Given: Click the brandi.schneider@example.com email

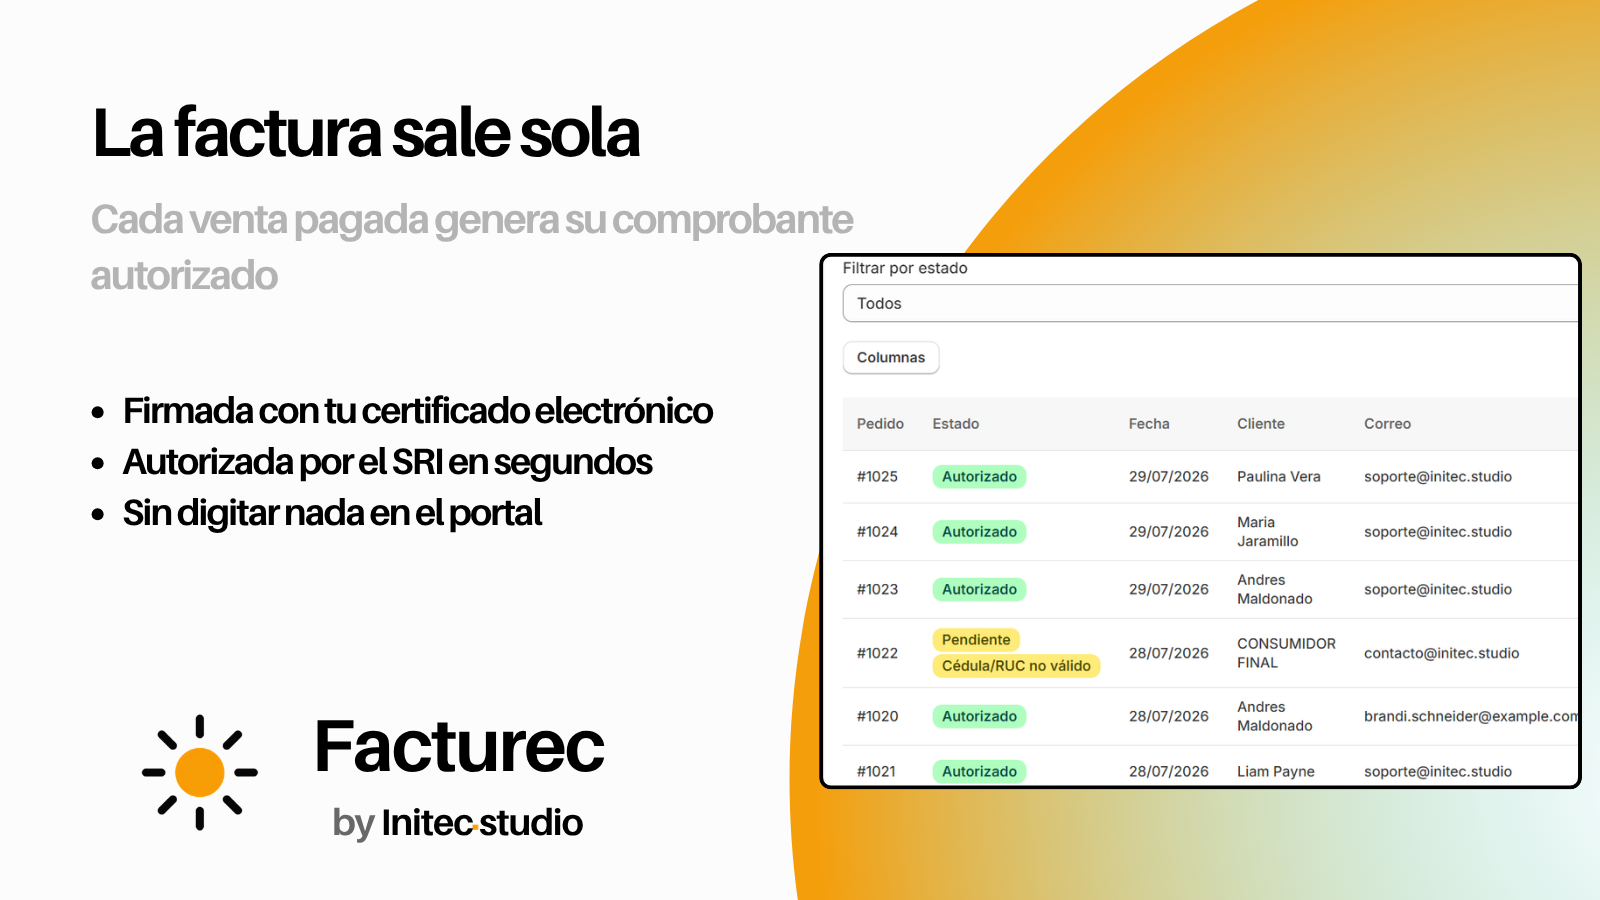Looking at the screenshot, I should click(1471, 716).
